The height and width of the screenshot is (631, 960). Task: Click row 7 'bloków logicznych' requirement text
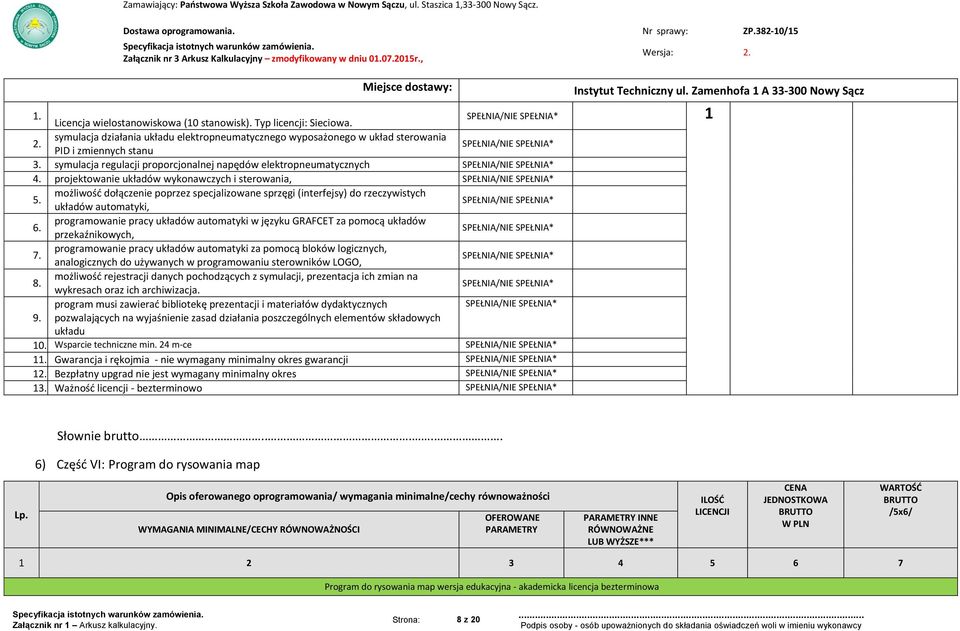[x=220, y=255]
